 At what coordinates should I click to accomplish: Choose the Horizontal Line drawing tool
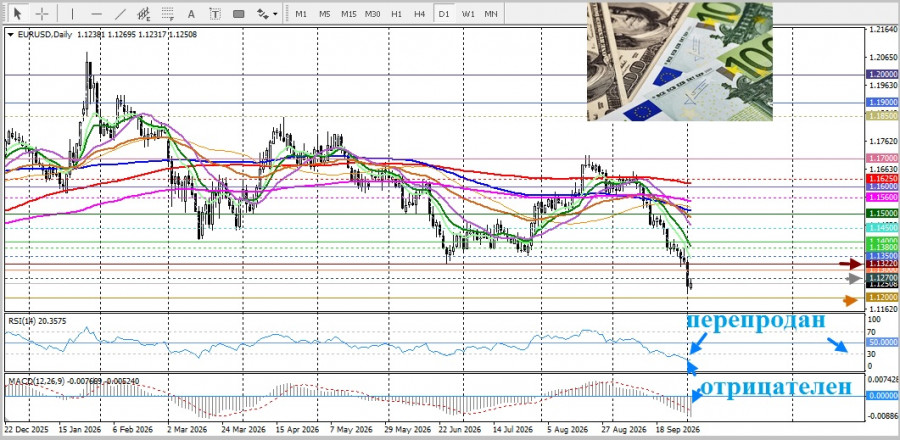[x=96, y=13]
